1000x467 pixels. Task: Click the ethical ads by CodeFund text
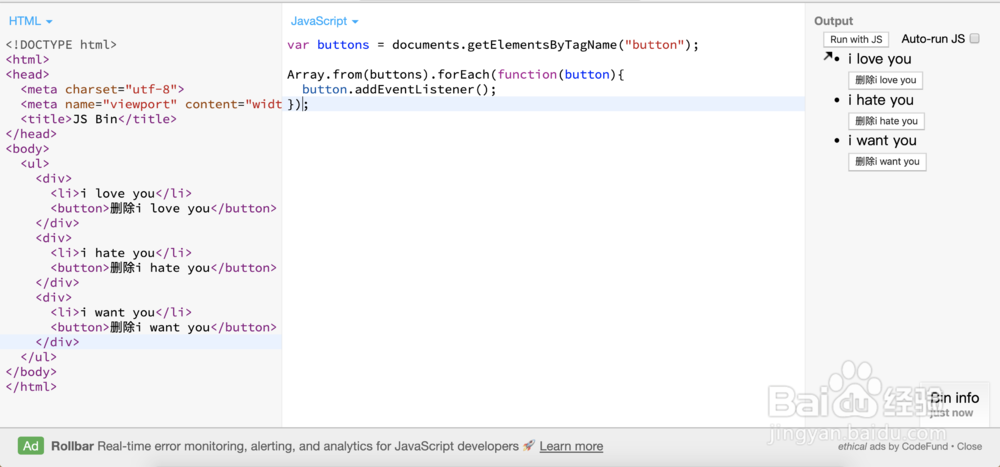click(x=895, y=447)
